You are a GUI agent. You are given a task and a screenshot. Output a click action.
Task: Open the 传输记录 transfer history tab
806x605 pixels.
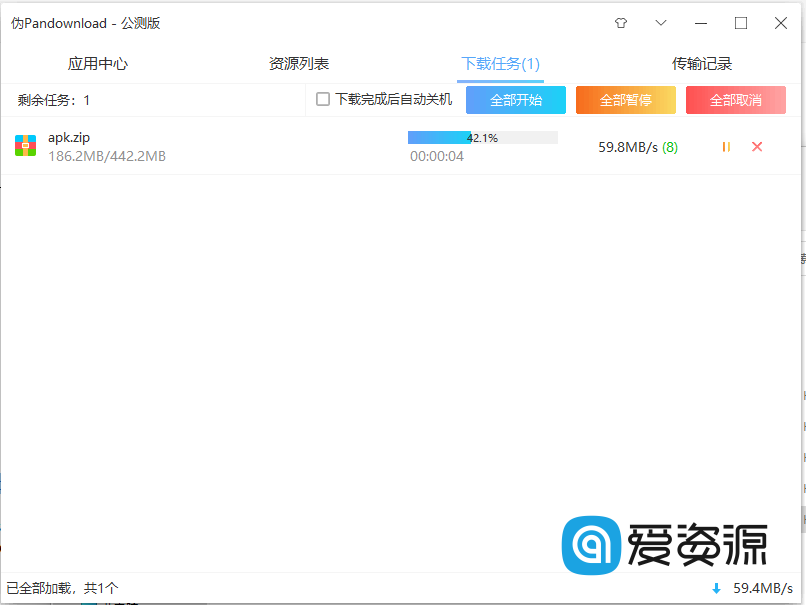point(703,62)
